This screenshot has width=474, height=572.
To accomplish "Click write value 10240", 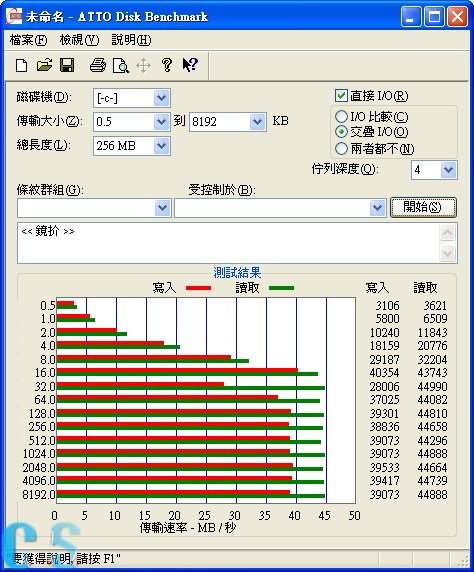I will coord(385,332).
